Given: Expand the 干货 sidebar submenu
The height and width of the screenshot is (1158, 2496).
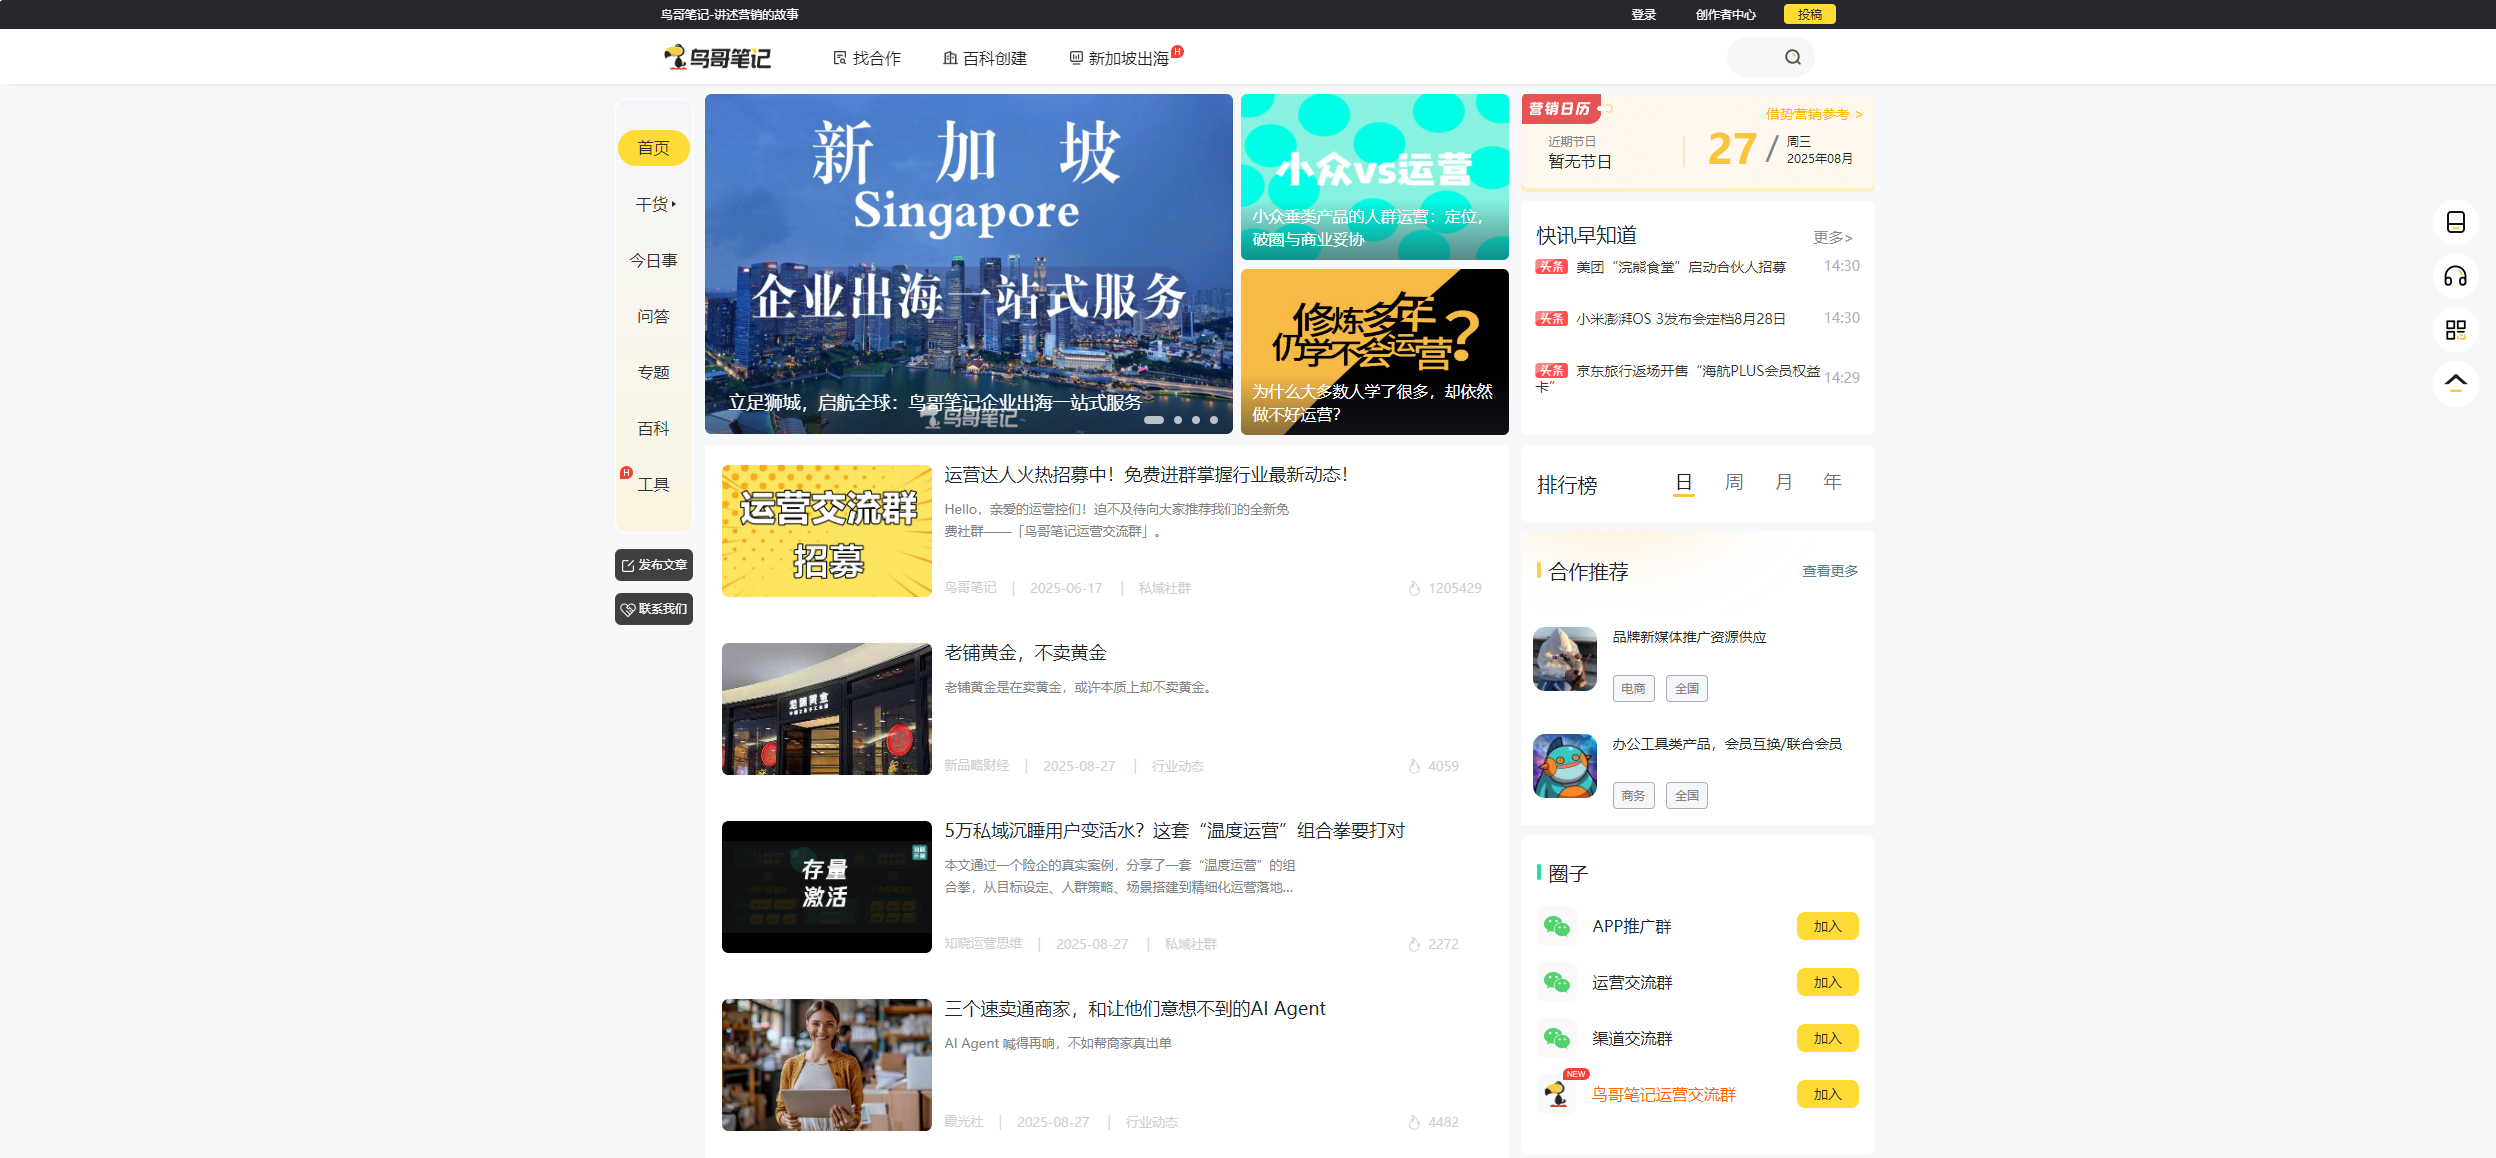Looking at the screenshot, I should [654, 203].
